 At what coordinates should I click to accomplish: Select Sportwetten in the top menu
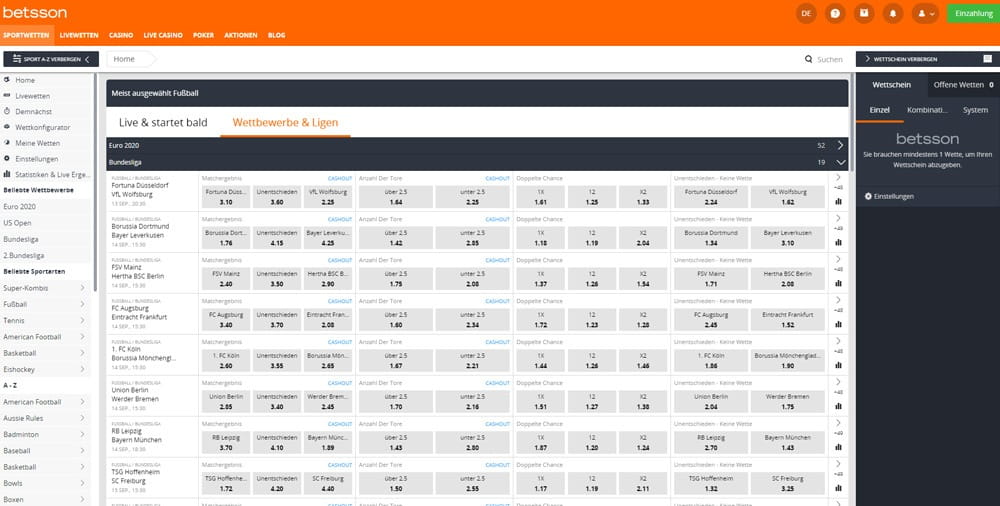(26, 36)
